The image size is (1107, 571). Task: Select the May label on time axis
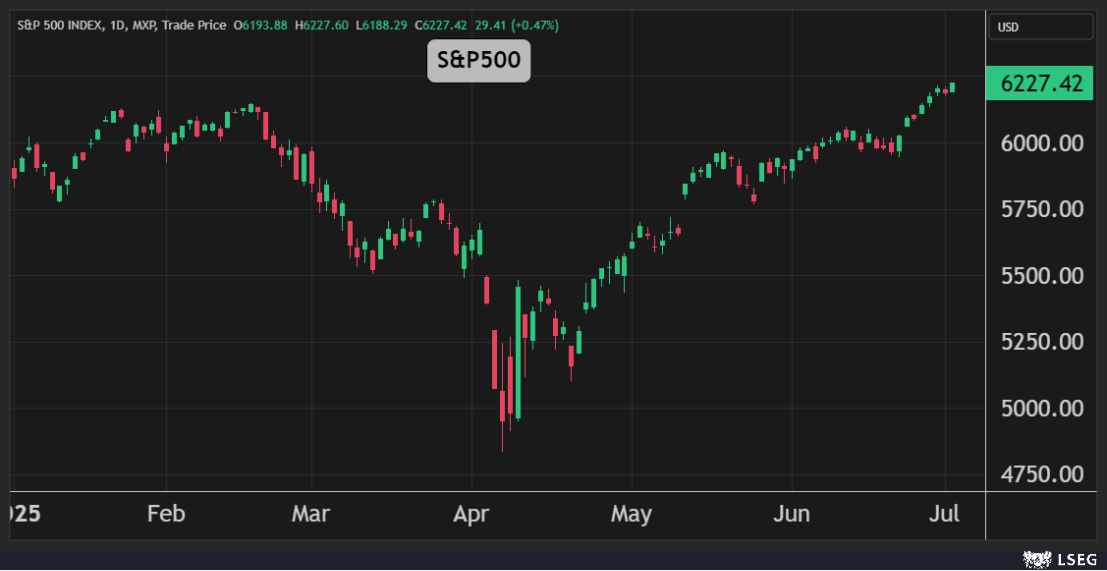pos(631,515)
